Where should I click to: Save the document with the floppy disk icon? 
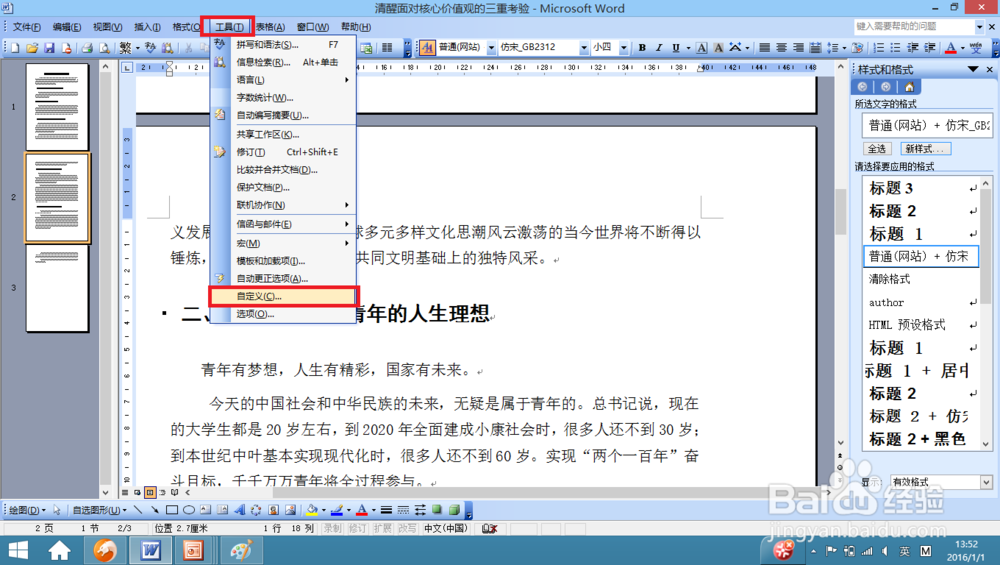[49, 48]
